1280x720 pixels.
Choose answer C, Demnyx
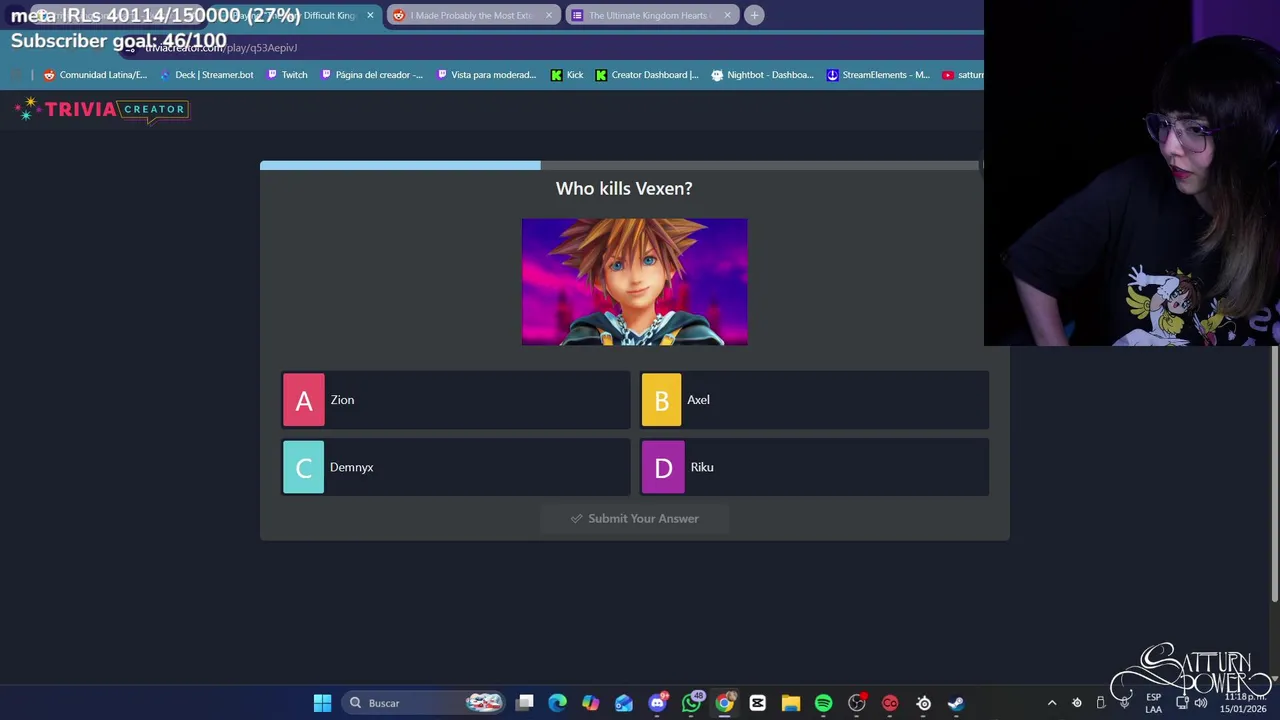[x=456, y=467]
